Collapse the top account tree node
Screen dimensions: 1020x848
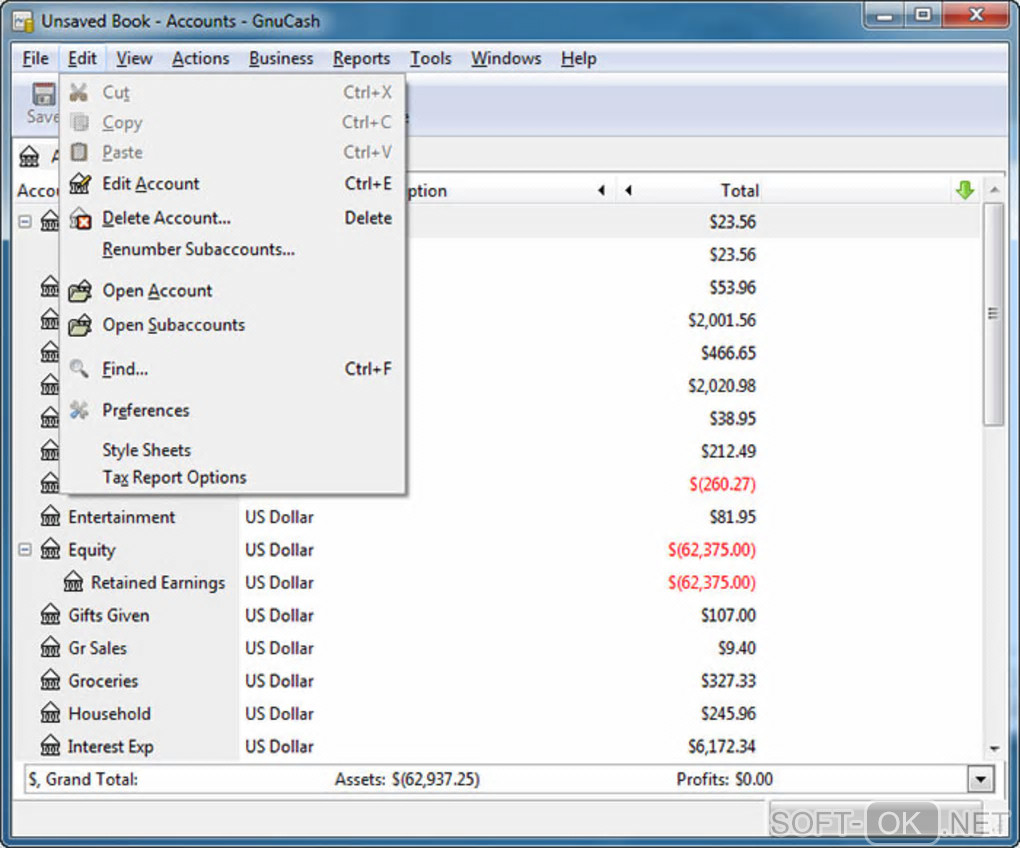(25, 222)
